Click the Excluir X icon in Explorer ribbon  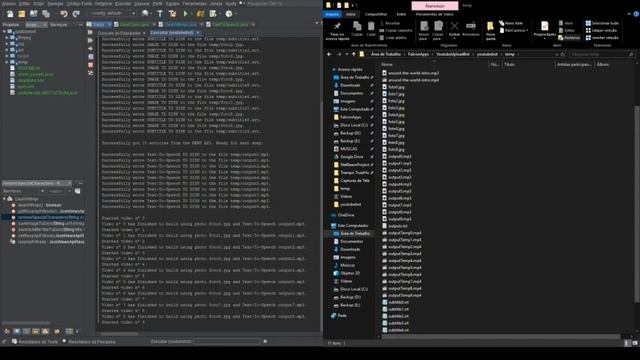(x=454, y=27)
